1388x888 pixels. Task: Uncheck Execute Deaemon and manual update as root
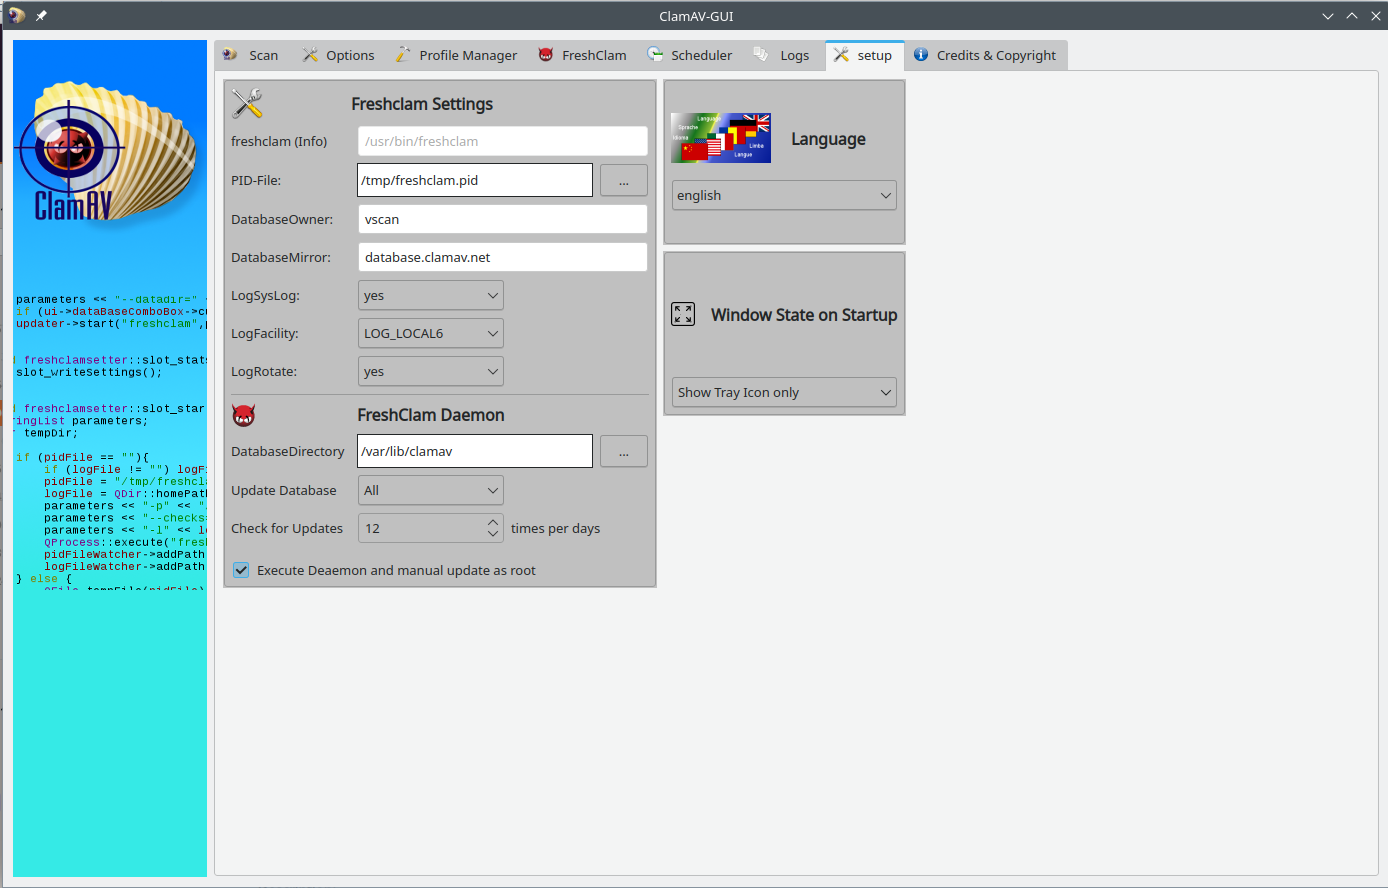(241, 569)
